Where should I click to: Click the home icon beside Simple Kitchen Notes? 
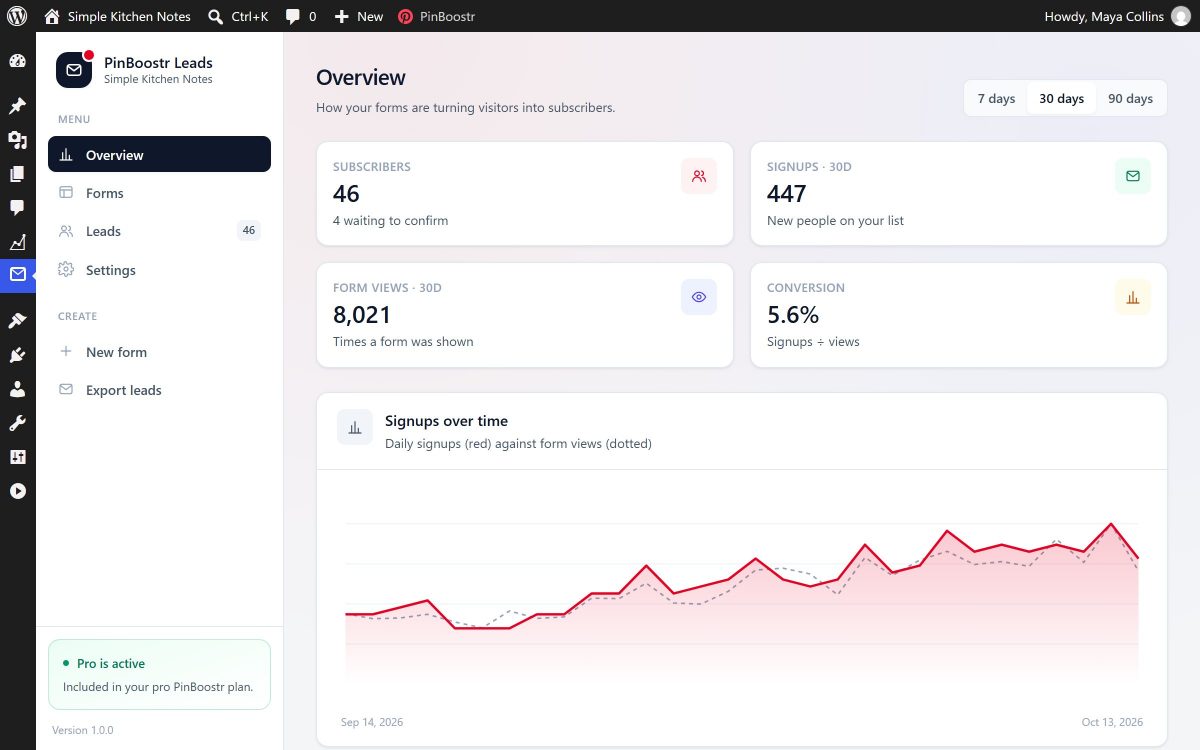(52, 16)
